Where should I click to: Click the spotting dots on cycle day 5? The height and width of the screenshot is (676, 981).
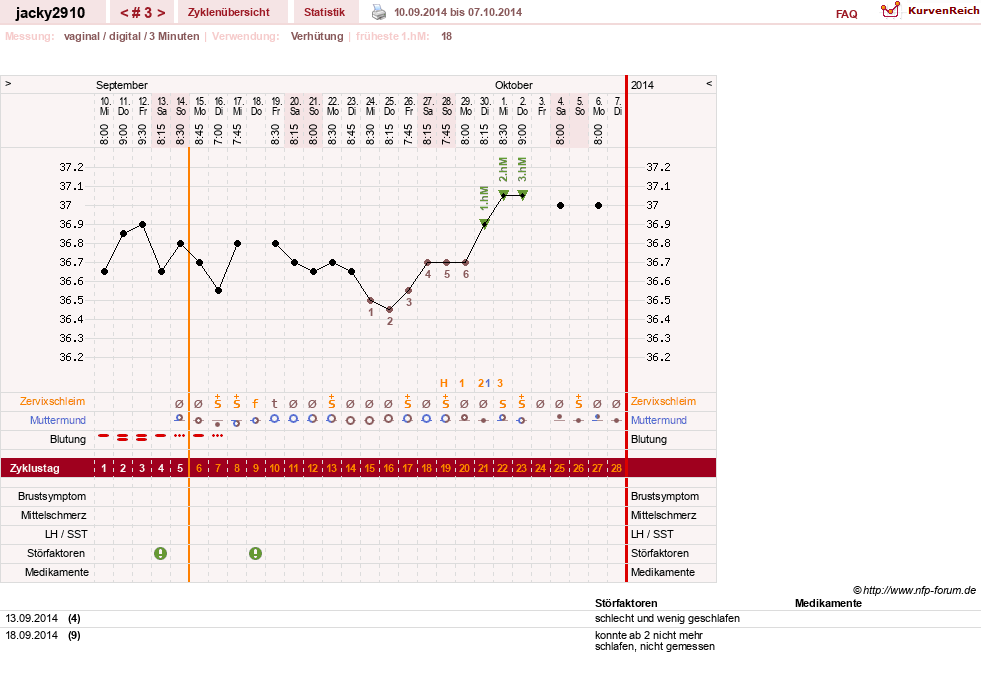pyautogui.click(x=180, y=436)
